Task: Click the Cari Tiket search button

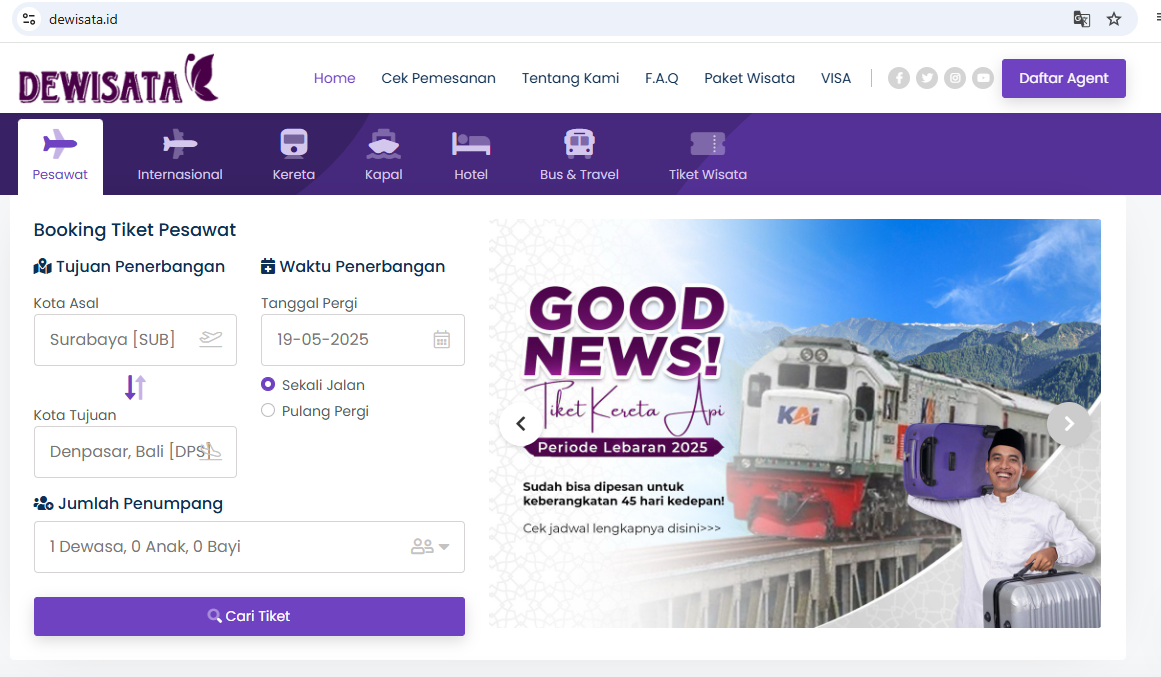Action: coord(249,616)
